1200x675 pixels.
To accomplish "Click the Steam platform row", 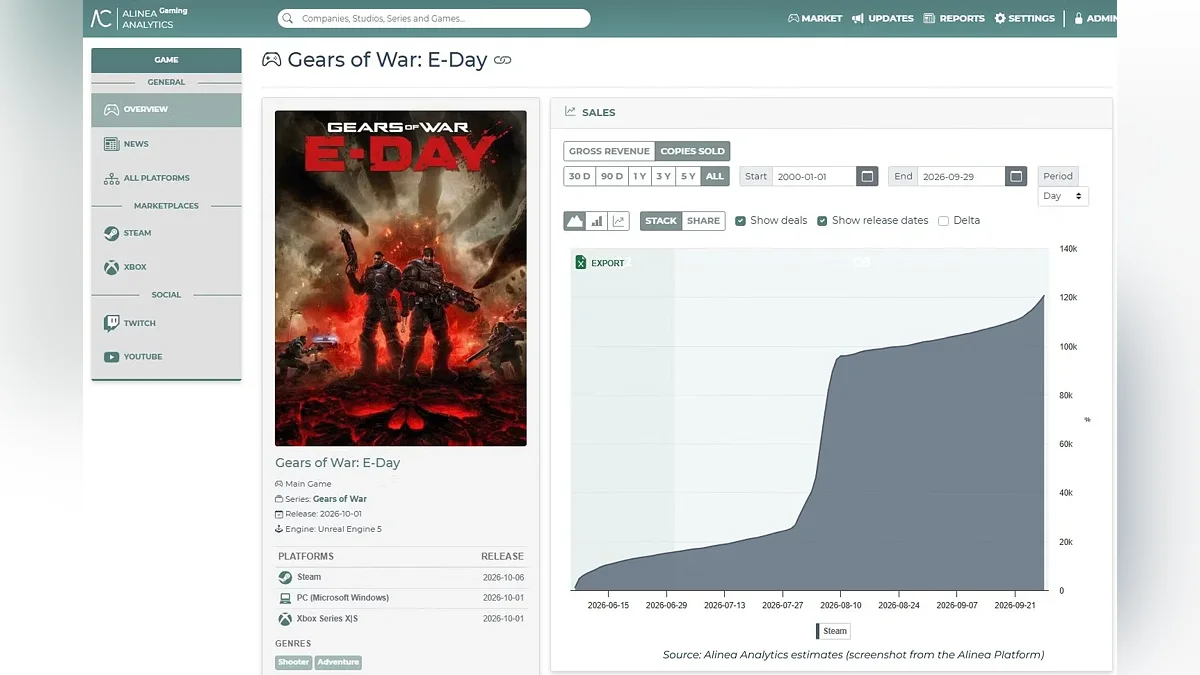I will tap(400, 577).
